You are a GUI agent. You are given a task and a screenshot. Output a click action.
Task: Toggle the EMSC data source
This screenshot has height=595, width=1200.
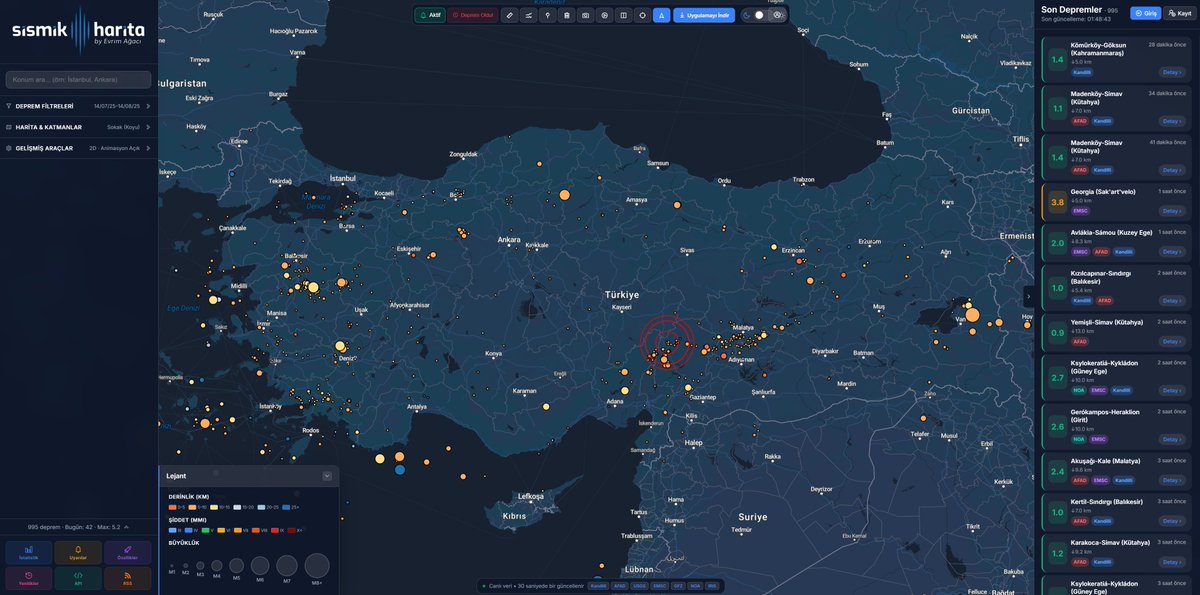pyautogui.click(x=659, y=586)
